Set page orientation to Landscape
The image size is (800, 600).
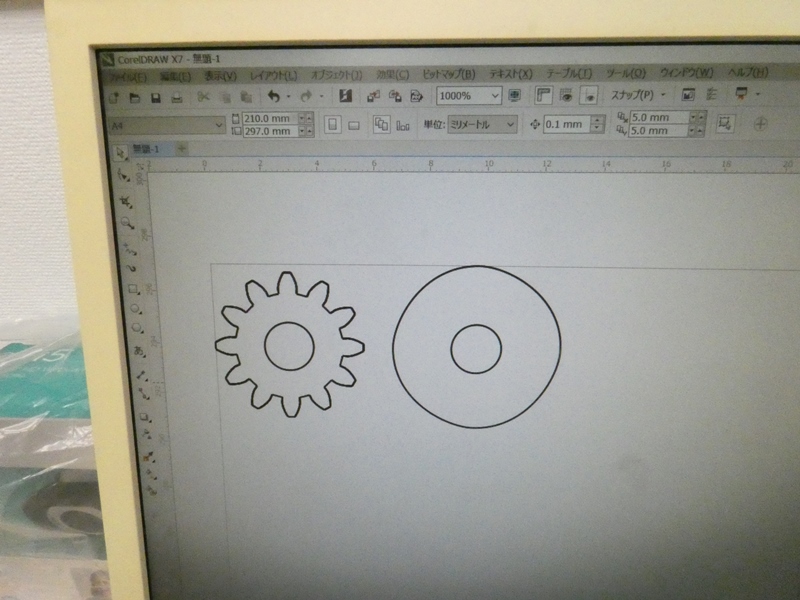354,125
